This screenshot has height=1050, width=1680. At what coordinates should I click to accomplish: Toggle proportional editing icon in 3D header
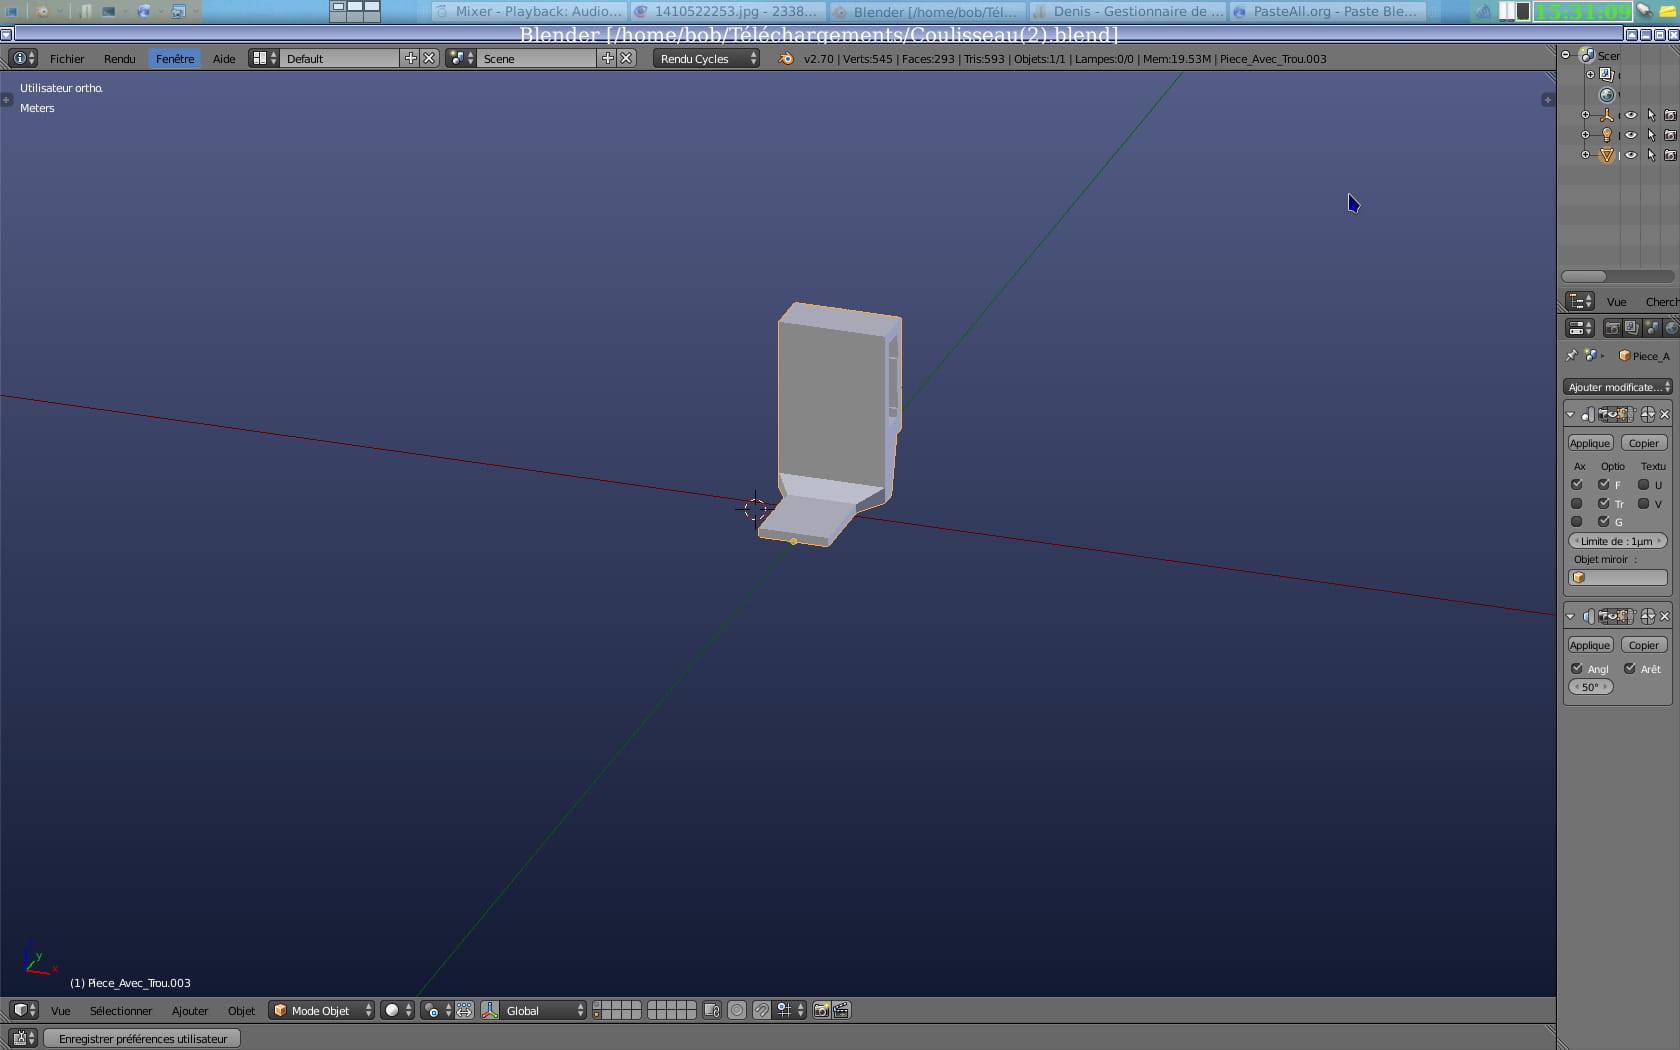(x=737, y=1010)
